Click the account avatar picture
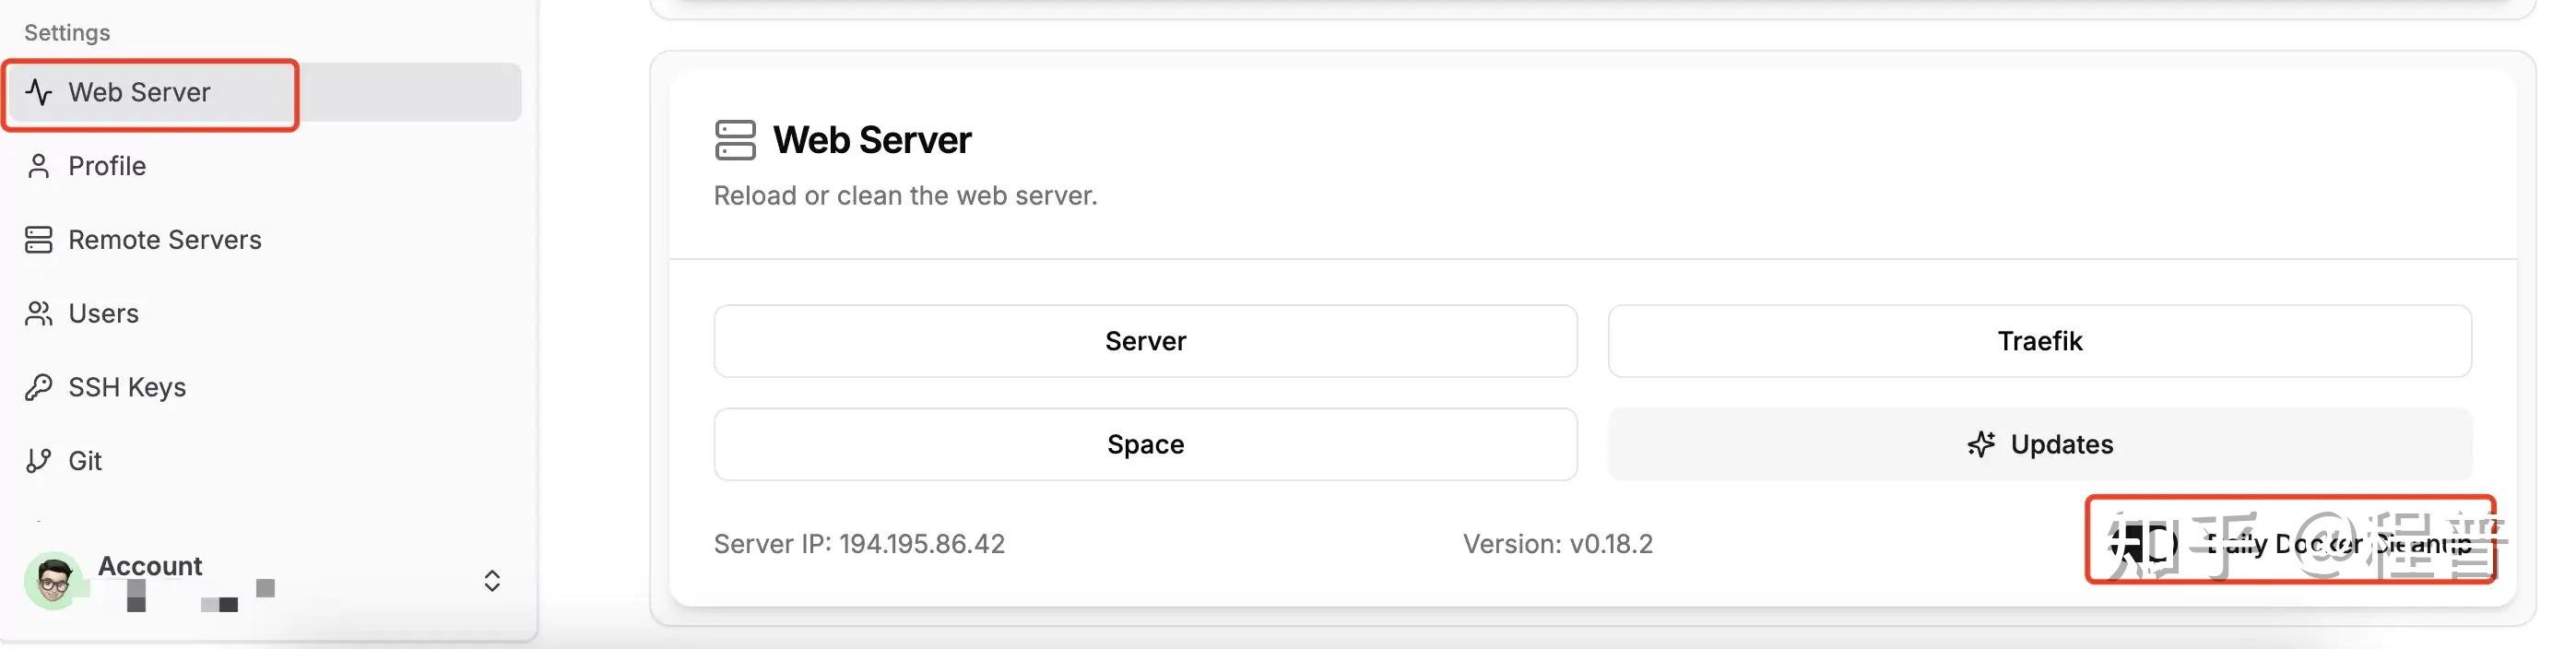The width and height of the screenshot is (2576, 649). click(x=54, y=580)
